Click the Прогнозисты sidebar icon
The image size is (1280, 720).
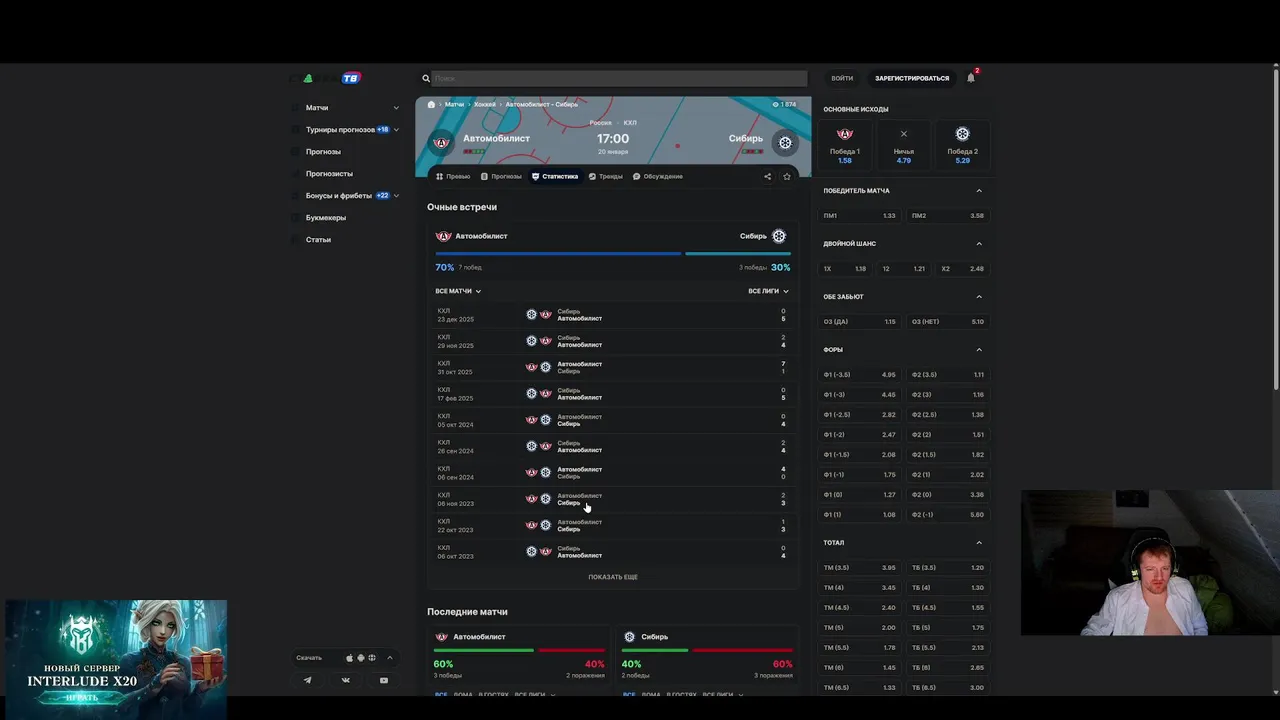(x=296, y=174)
